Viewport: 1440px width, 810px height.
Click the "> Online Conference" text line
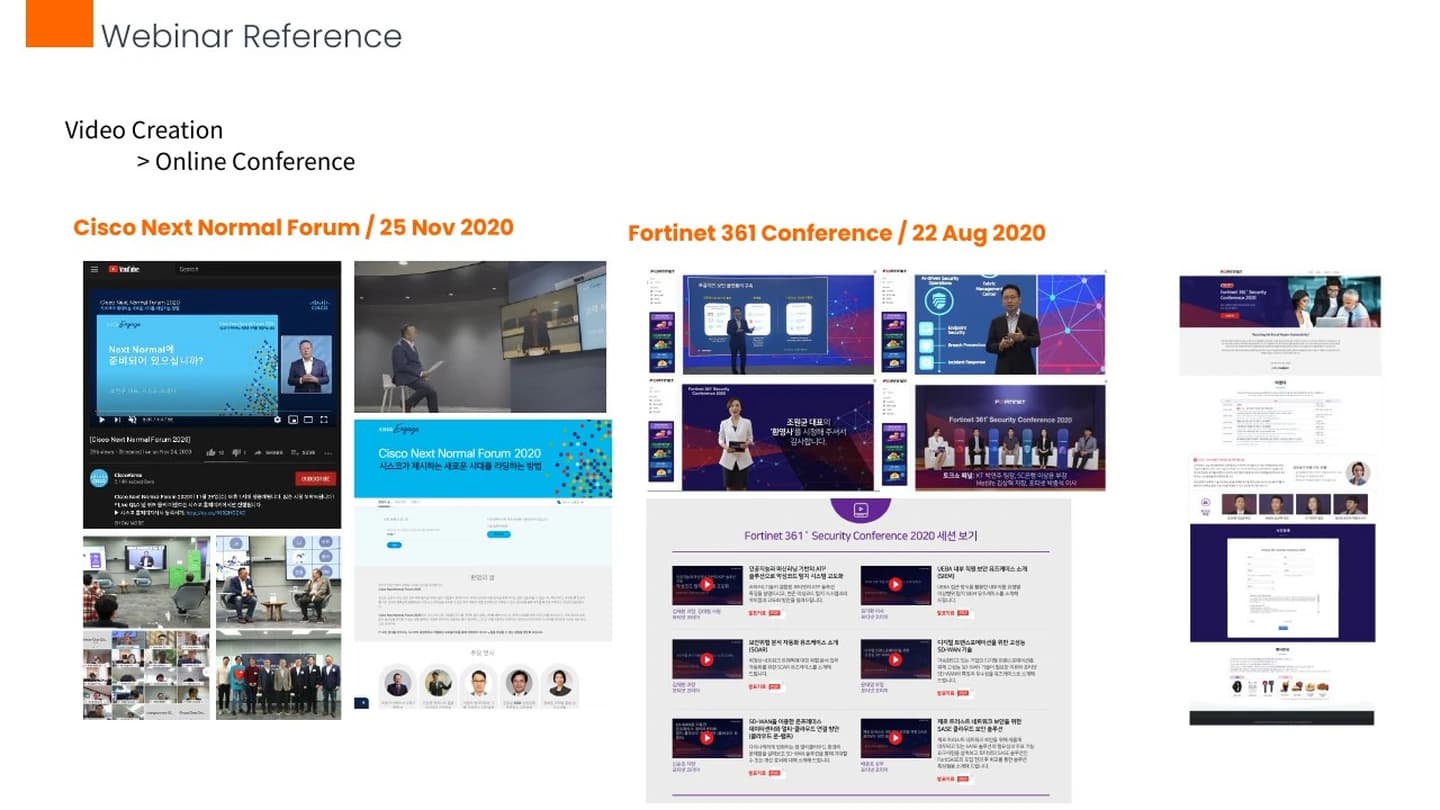point(246,161)
